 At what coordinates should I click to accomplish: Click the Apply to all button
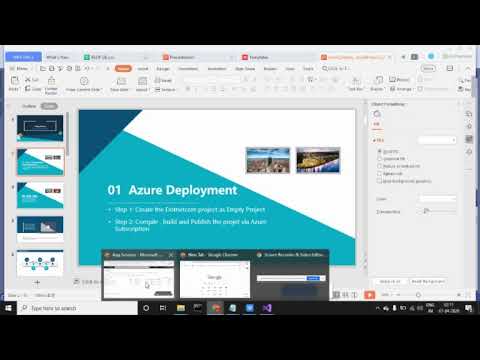(390, 282)
